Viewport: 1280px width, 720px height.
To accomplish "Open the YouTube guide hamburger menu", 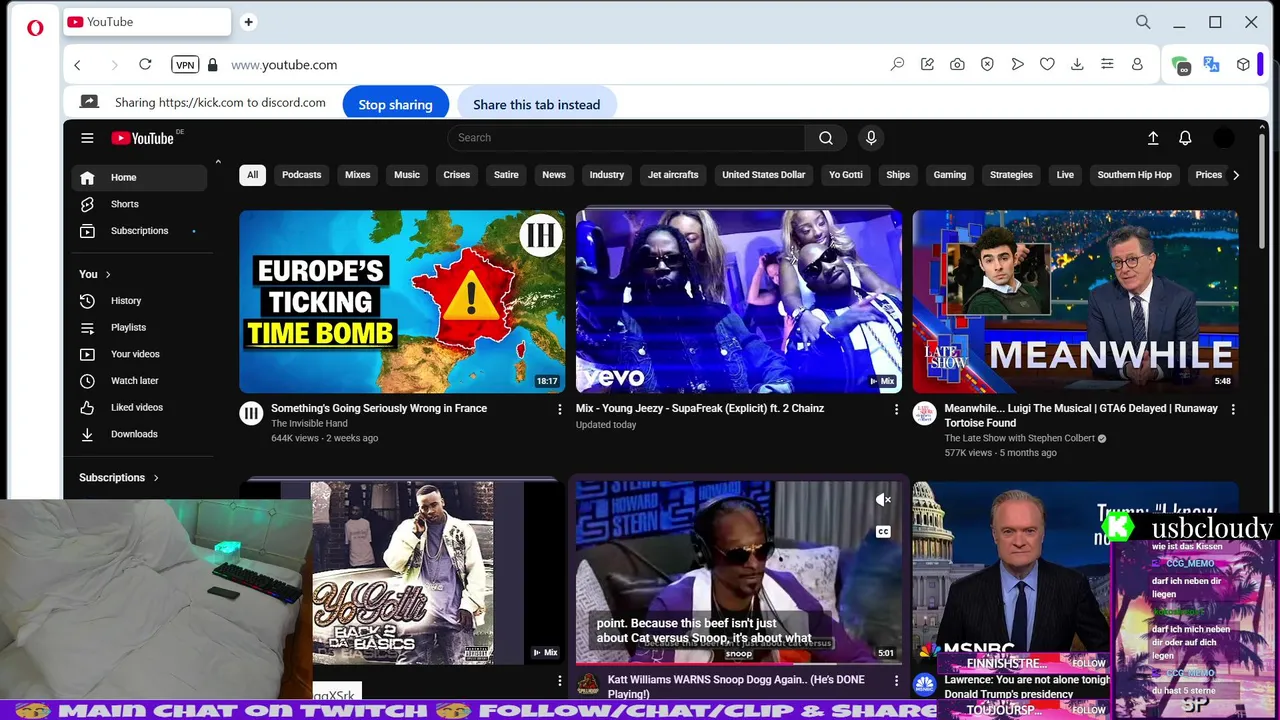I will click(x=87, y=138).
